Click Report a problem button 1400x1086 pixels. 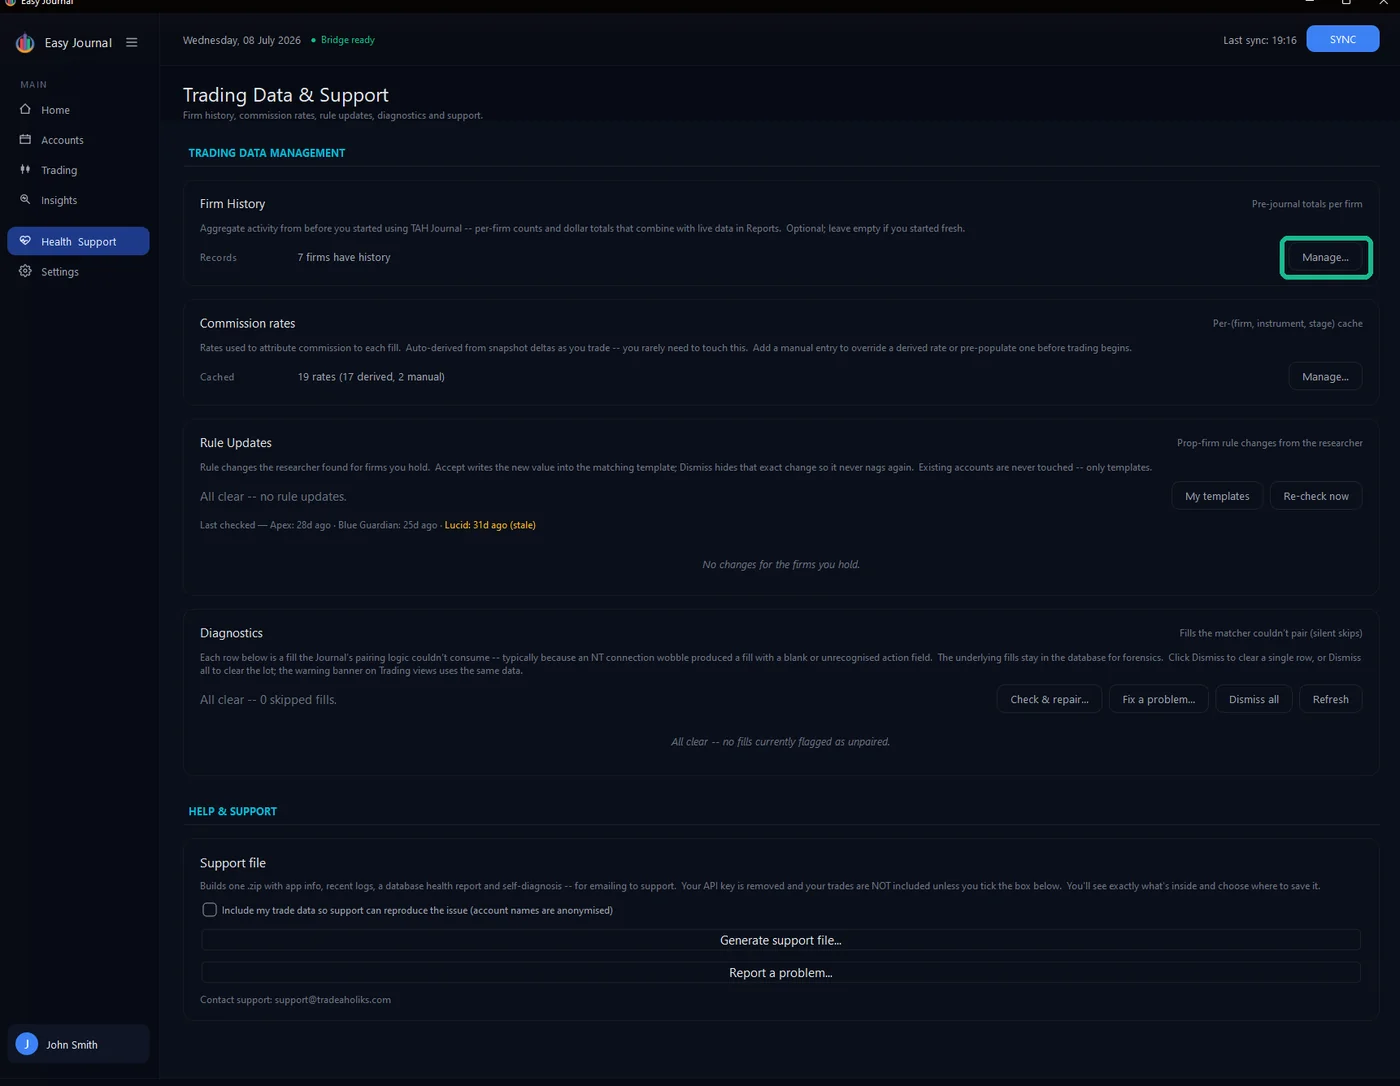781,973
